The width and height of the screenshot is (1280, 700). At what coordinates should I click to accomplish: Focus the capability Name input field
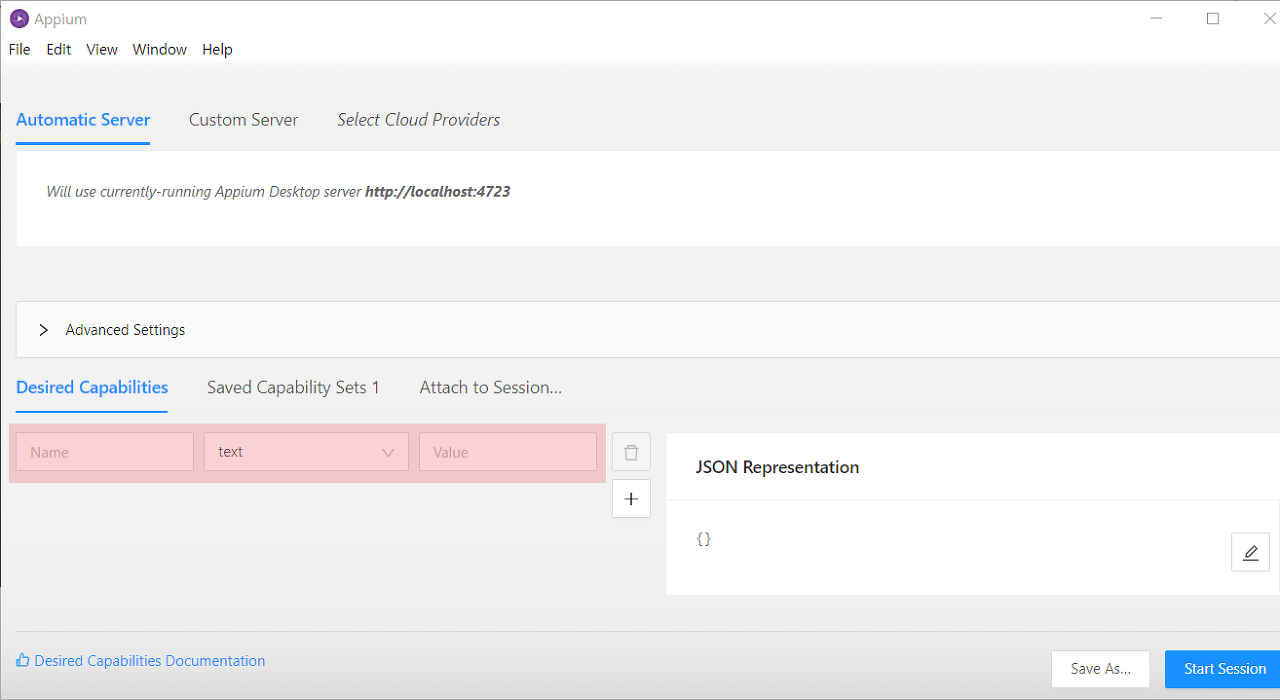click(x=105, y=452)
